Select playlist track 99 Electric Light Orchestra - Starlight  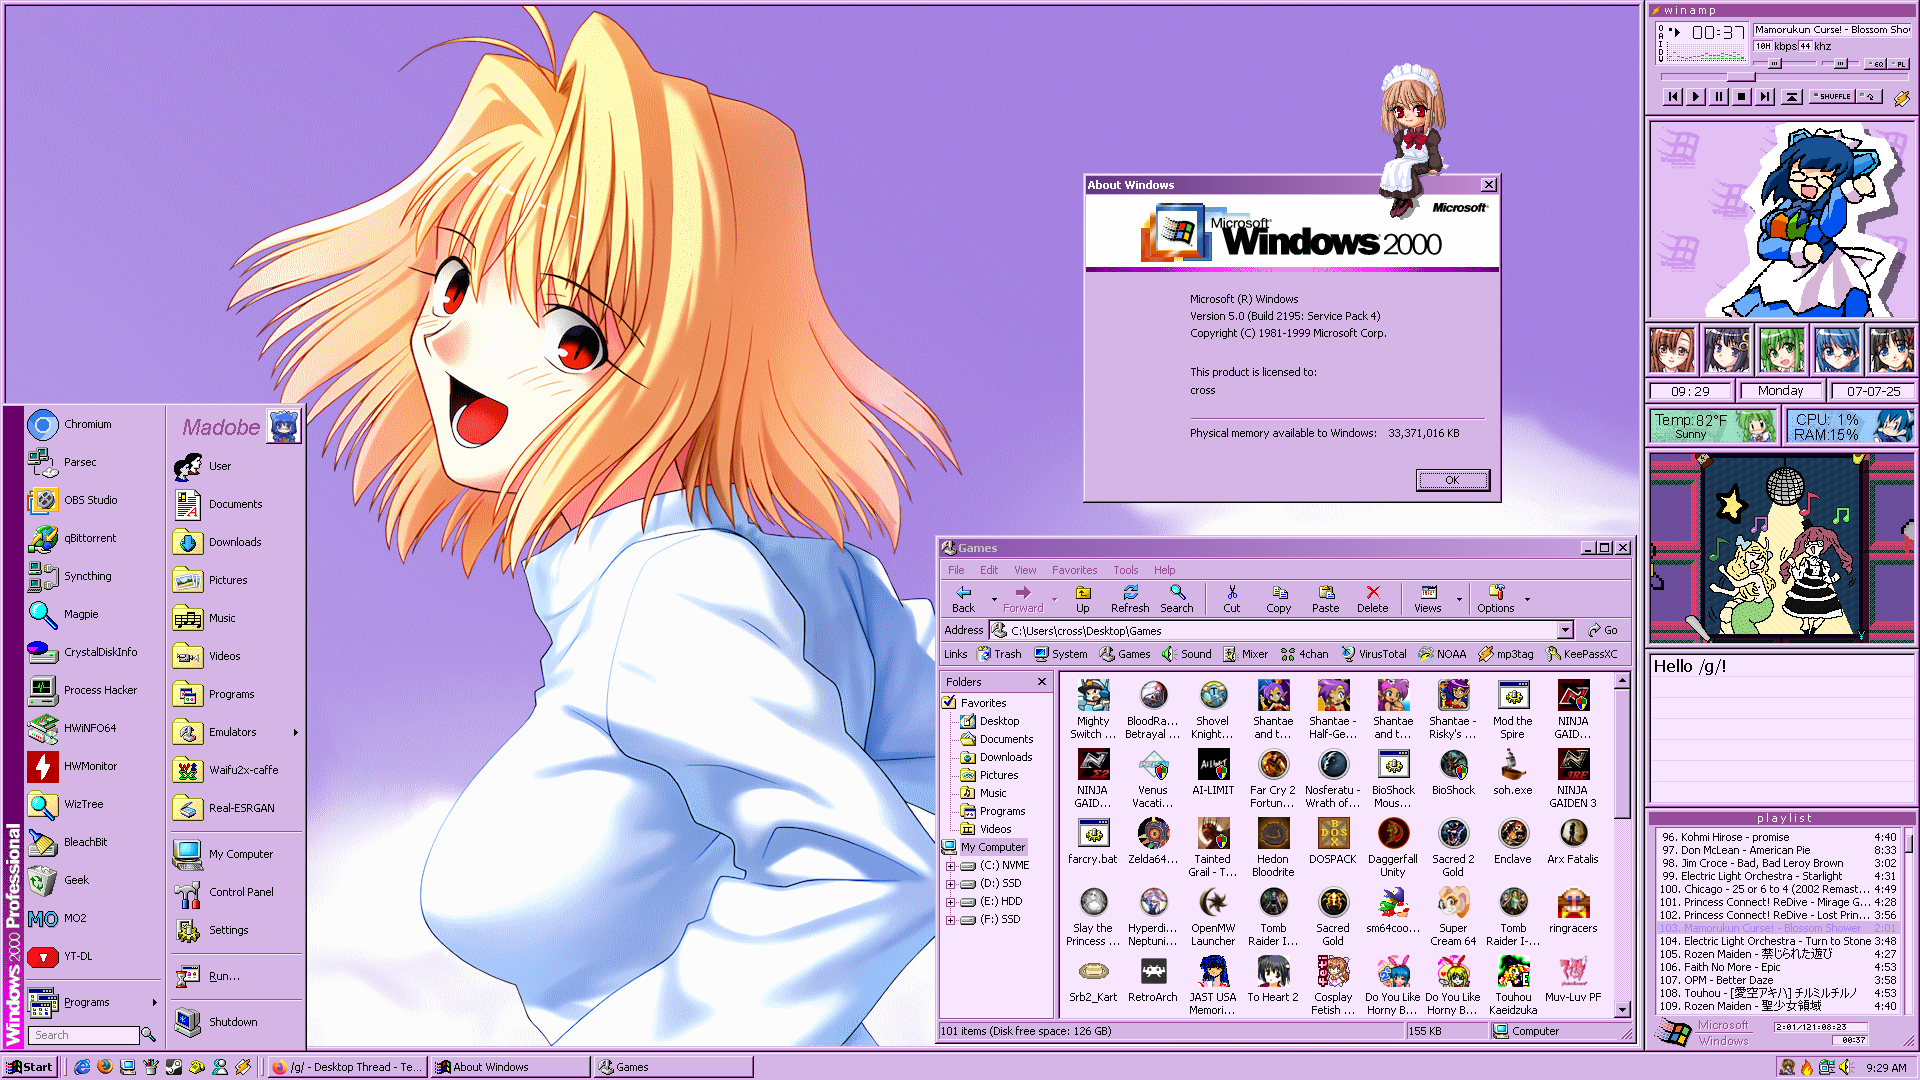[1778, 876]
